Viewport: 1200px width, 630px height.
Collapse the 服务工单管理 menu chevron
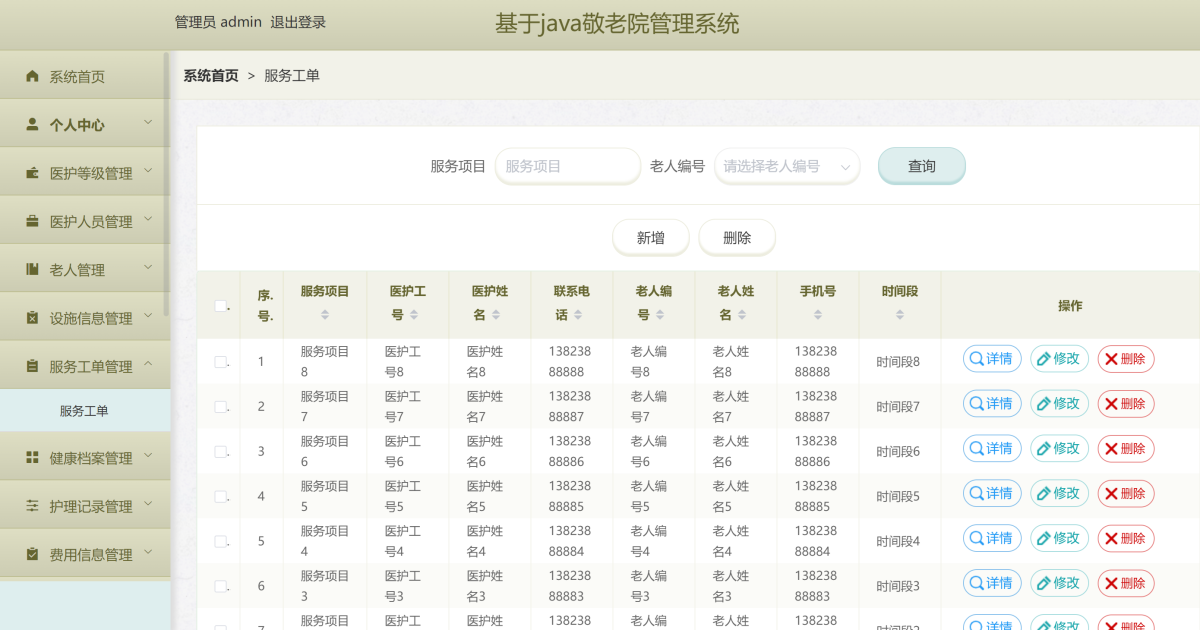pyautogui.click(x=148, y=365)
